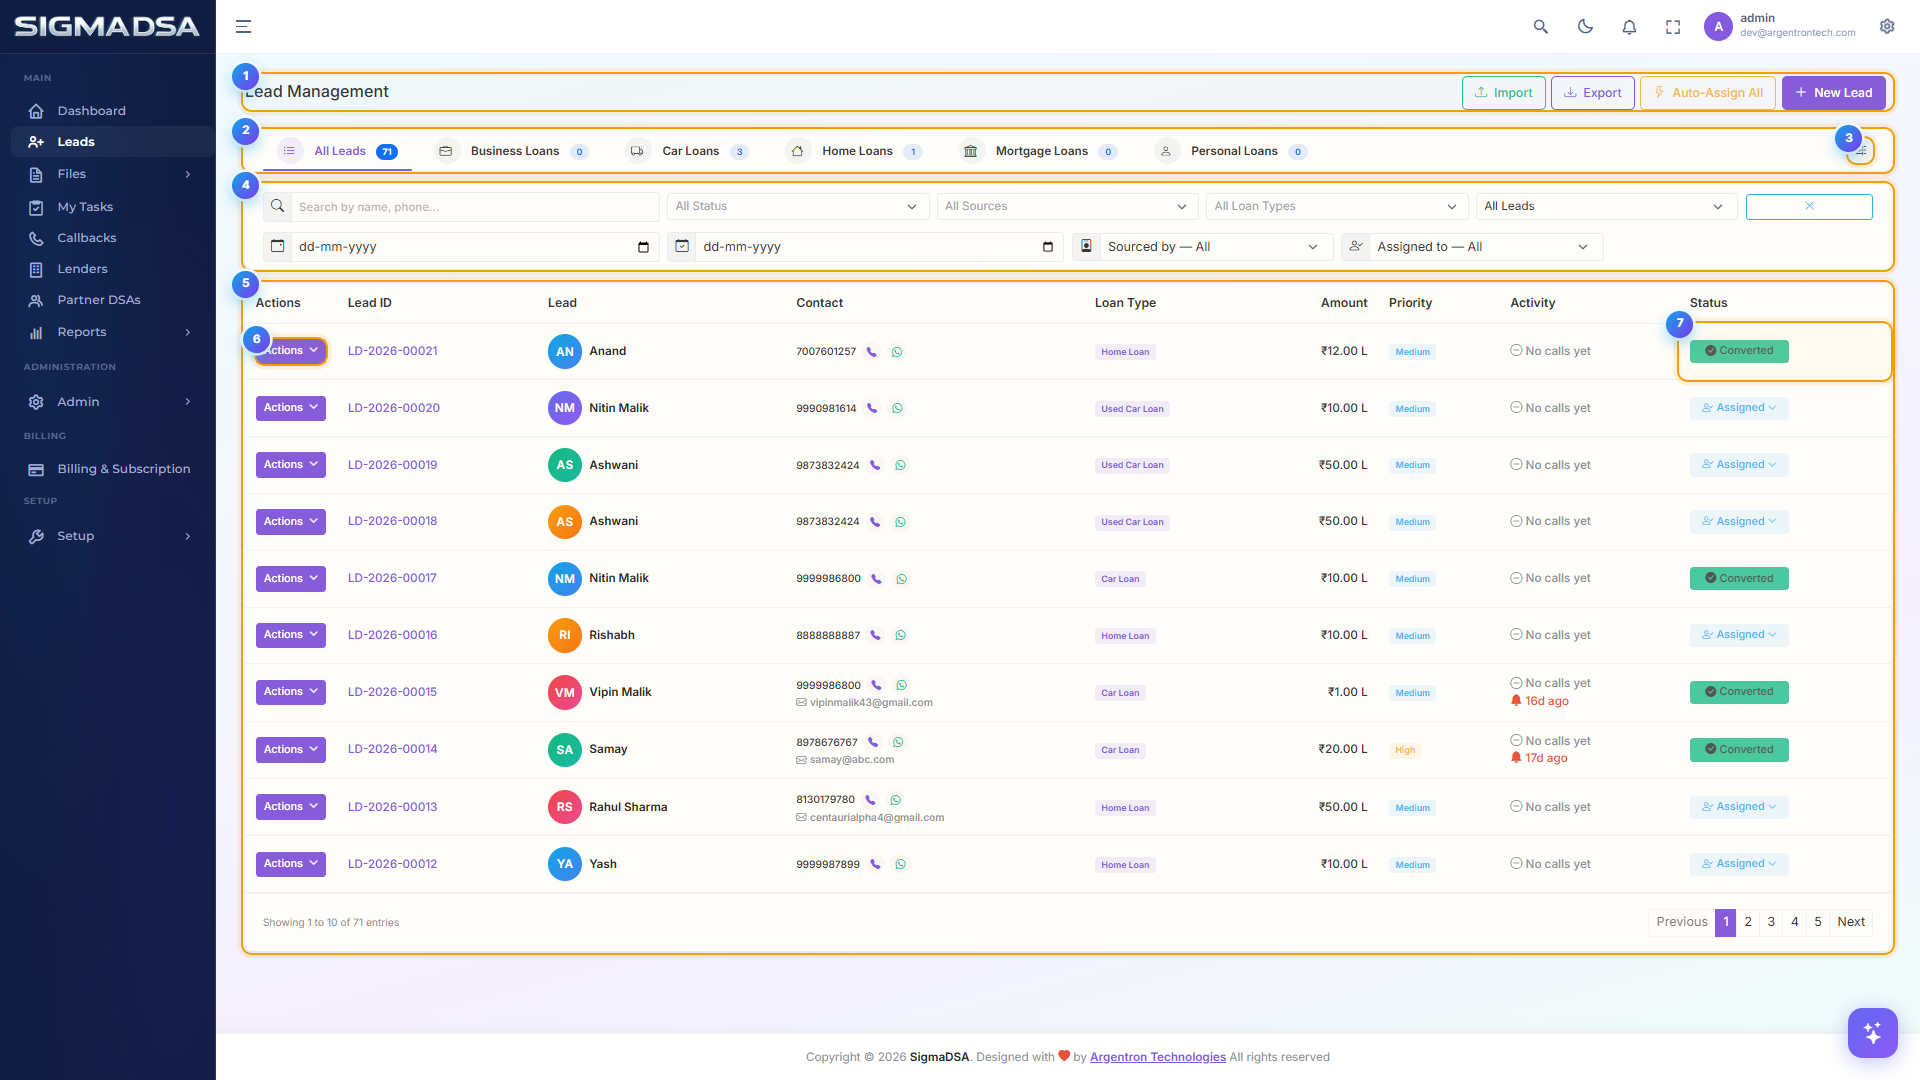Open Assigned to — All dropdown

tap(1485, 247)
